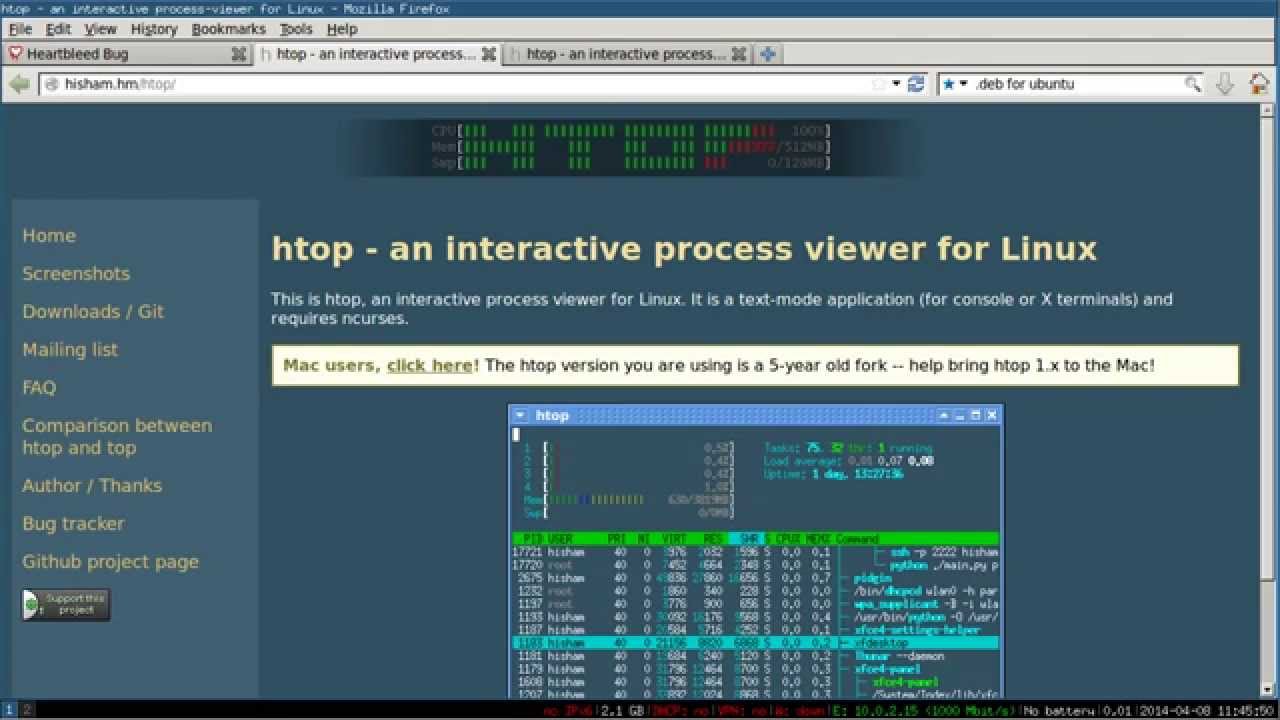
Task: Click the scrollbar up arrow
Action: [x=1267, y=110]
